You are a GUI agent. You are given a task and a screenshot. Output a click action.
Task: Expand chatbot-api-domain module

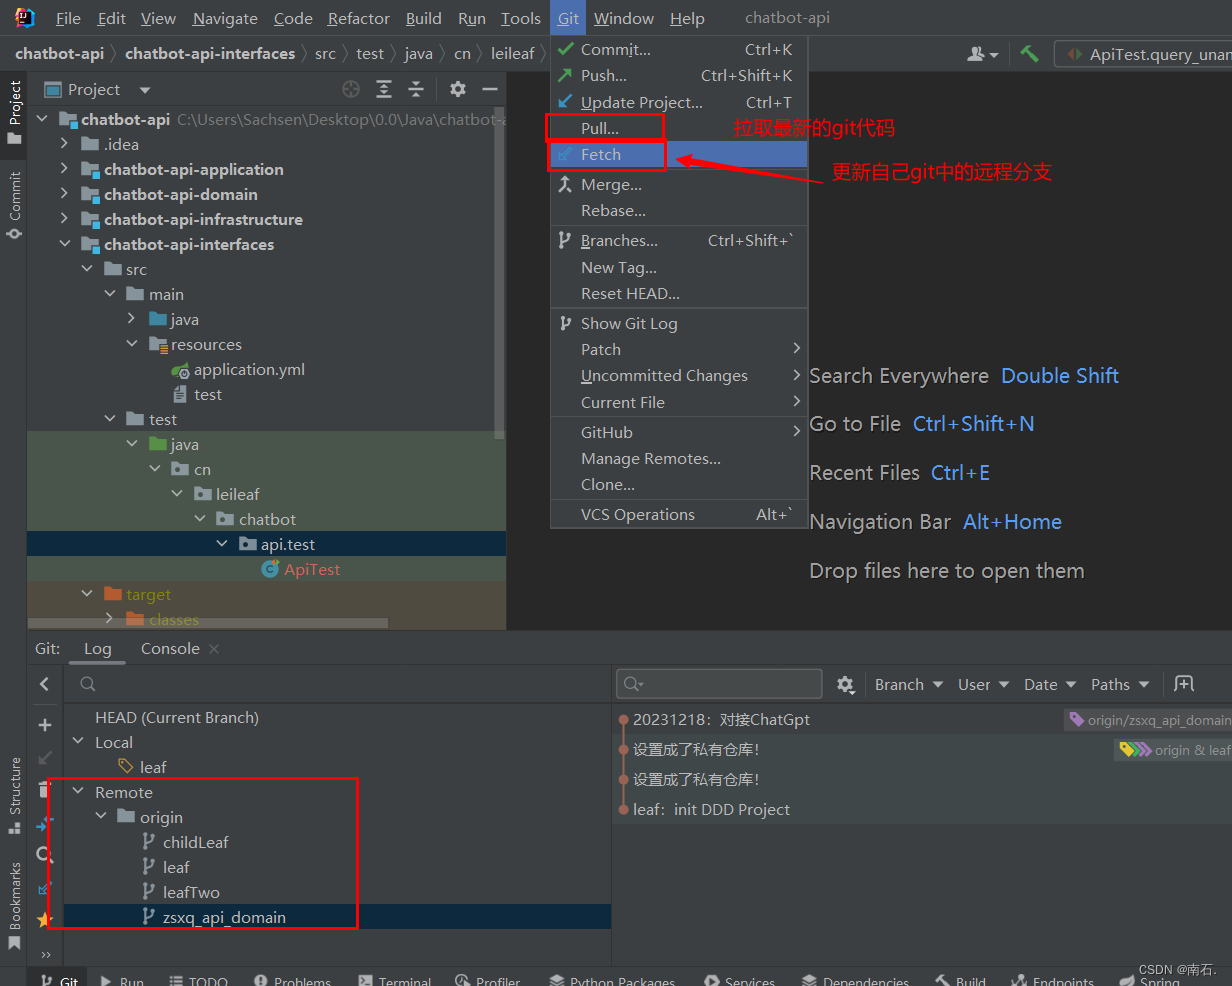point(65,194)
